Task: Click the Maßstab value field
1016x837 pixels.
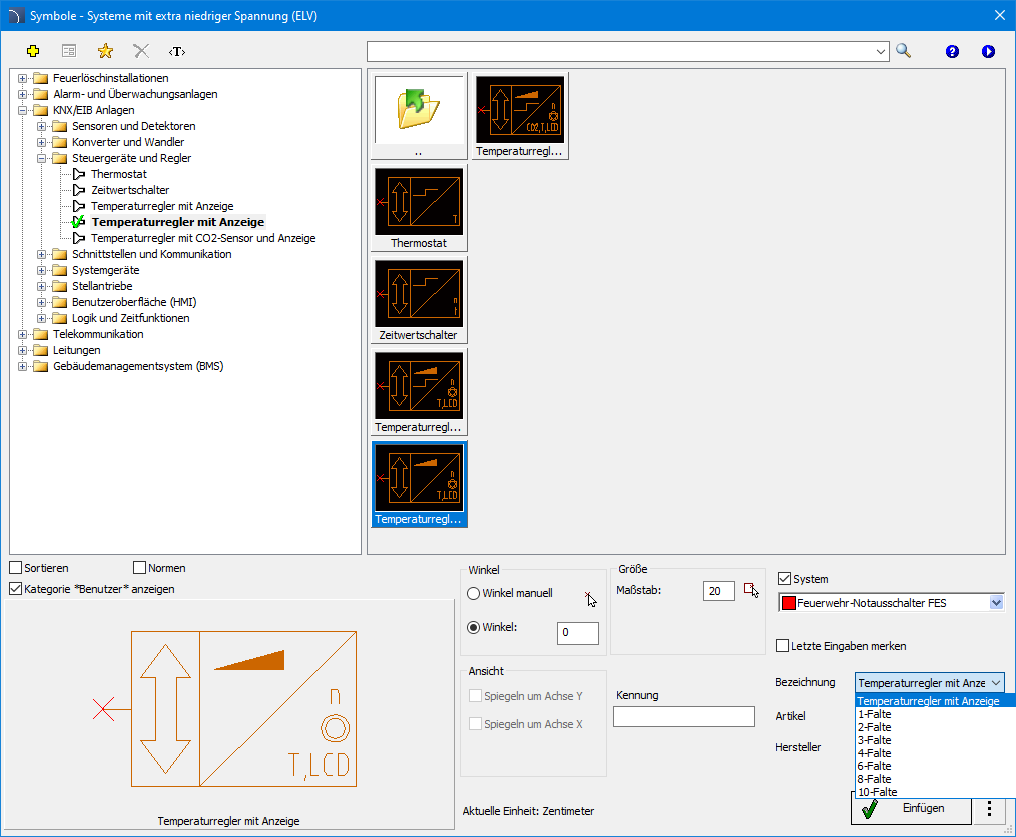Action: point(719,591)
